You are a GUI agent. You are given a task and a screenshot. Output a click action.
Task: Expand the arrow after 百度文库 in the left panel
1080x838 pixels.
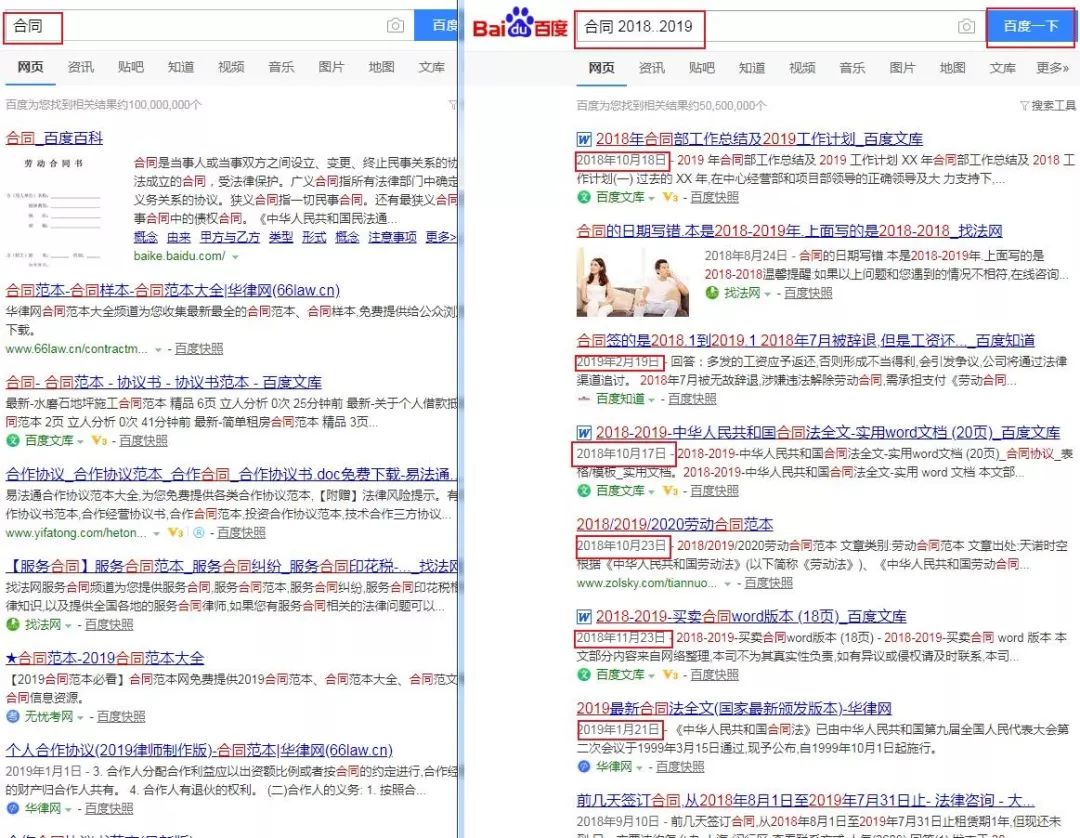[x=81, y=441]
